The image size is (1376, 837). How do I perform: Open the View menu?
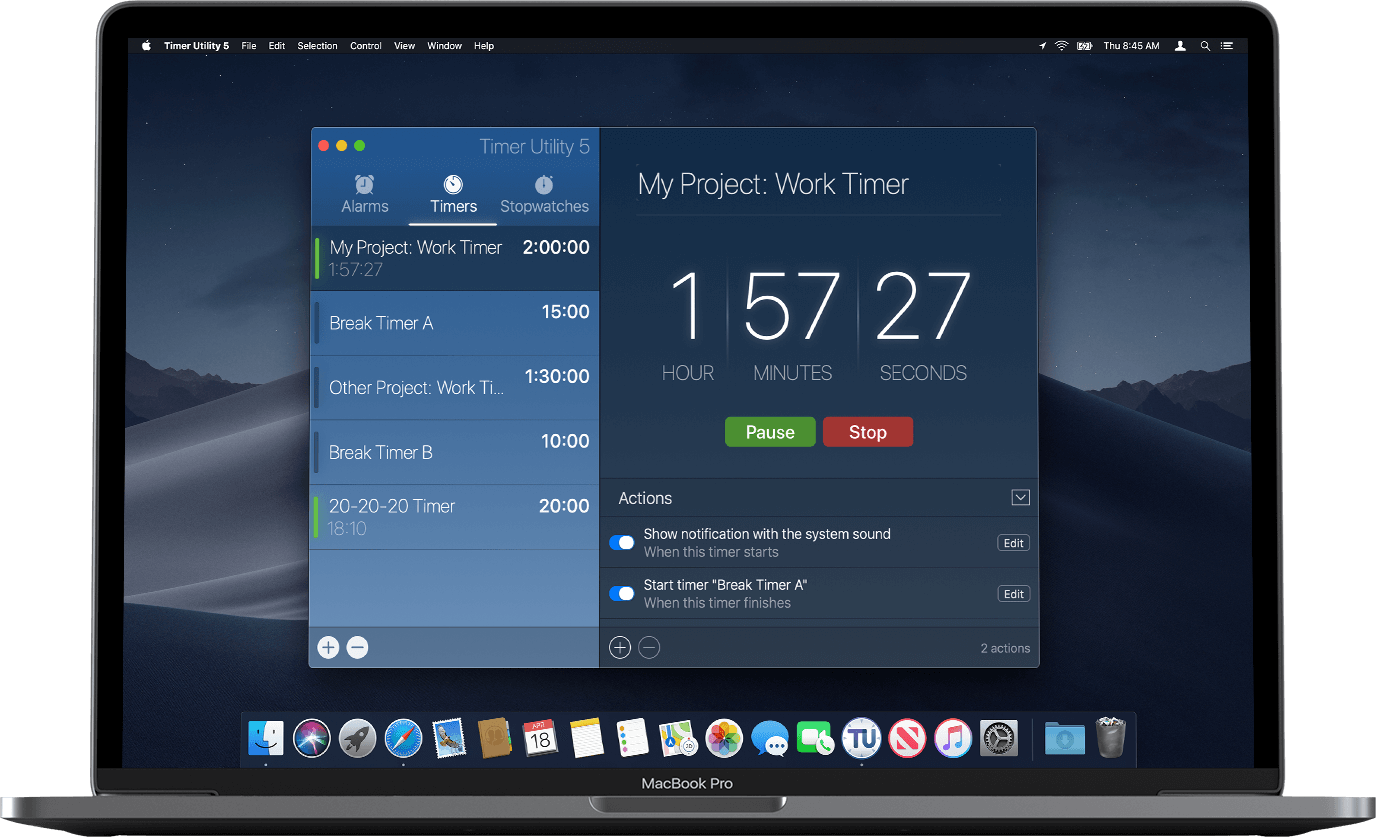[405, 46]
